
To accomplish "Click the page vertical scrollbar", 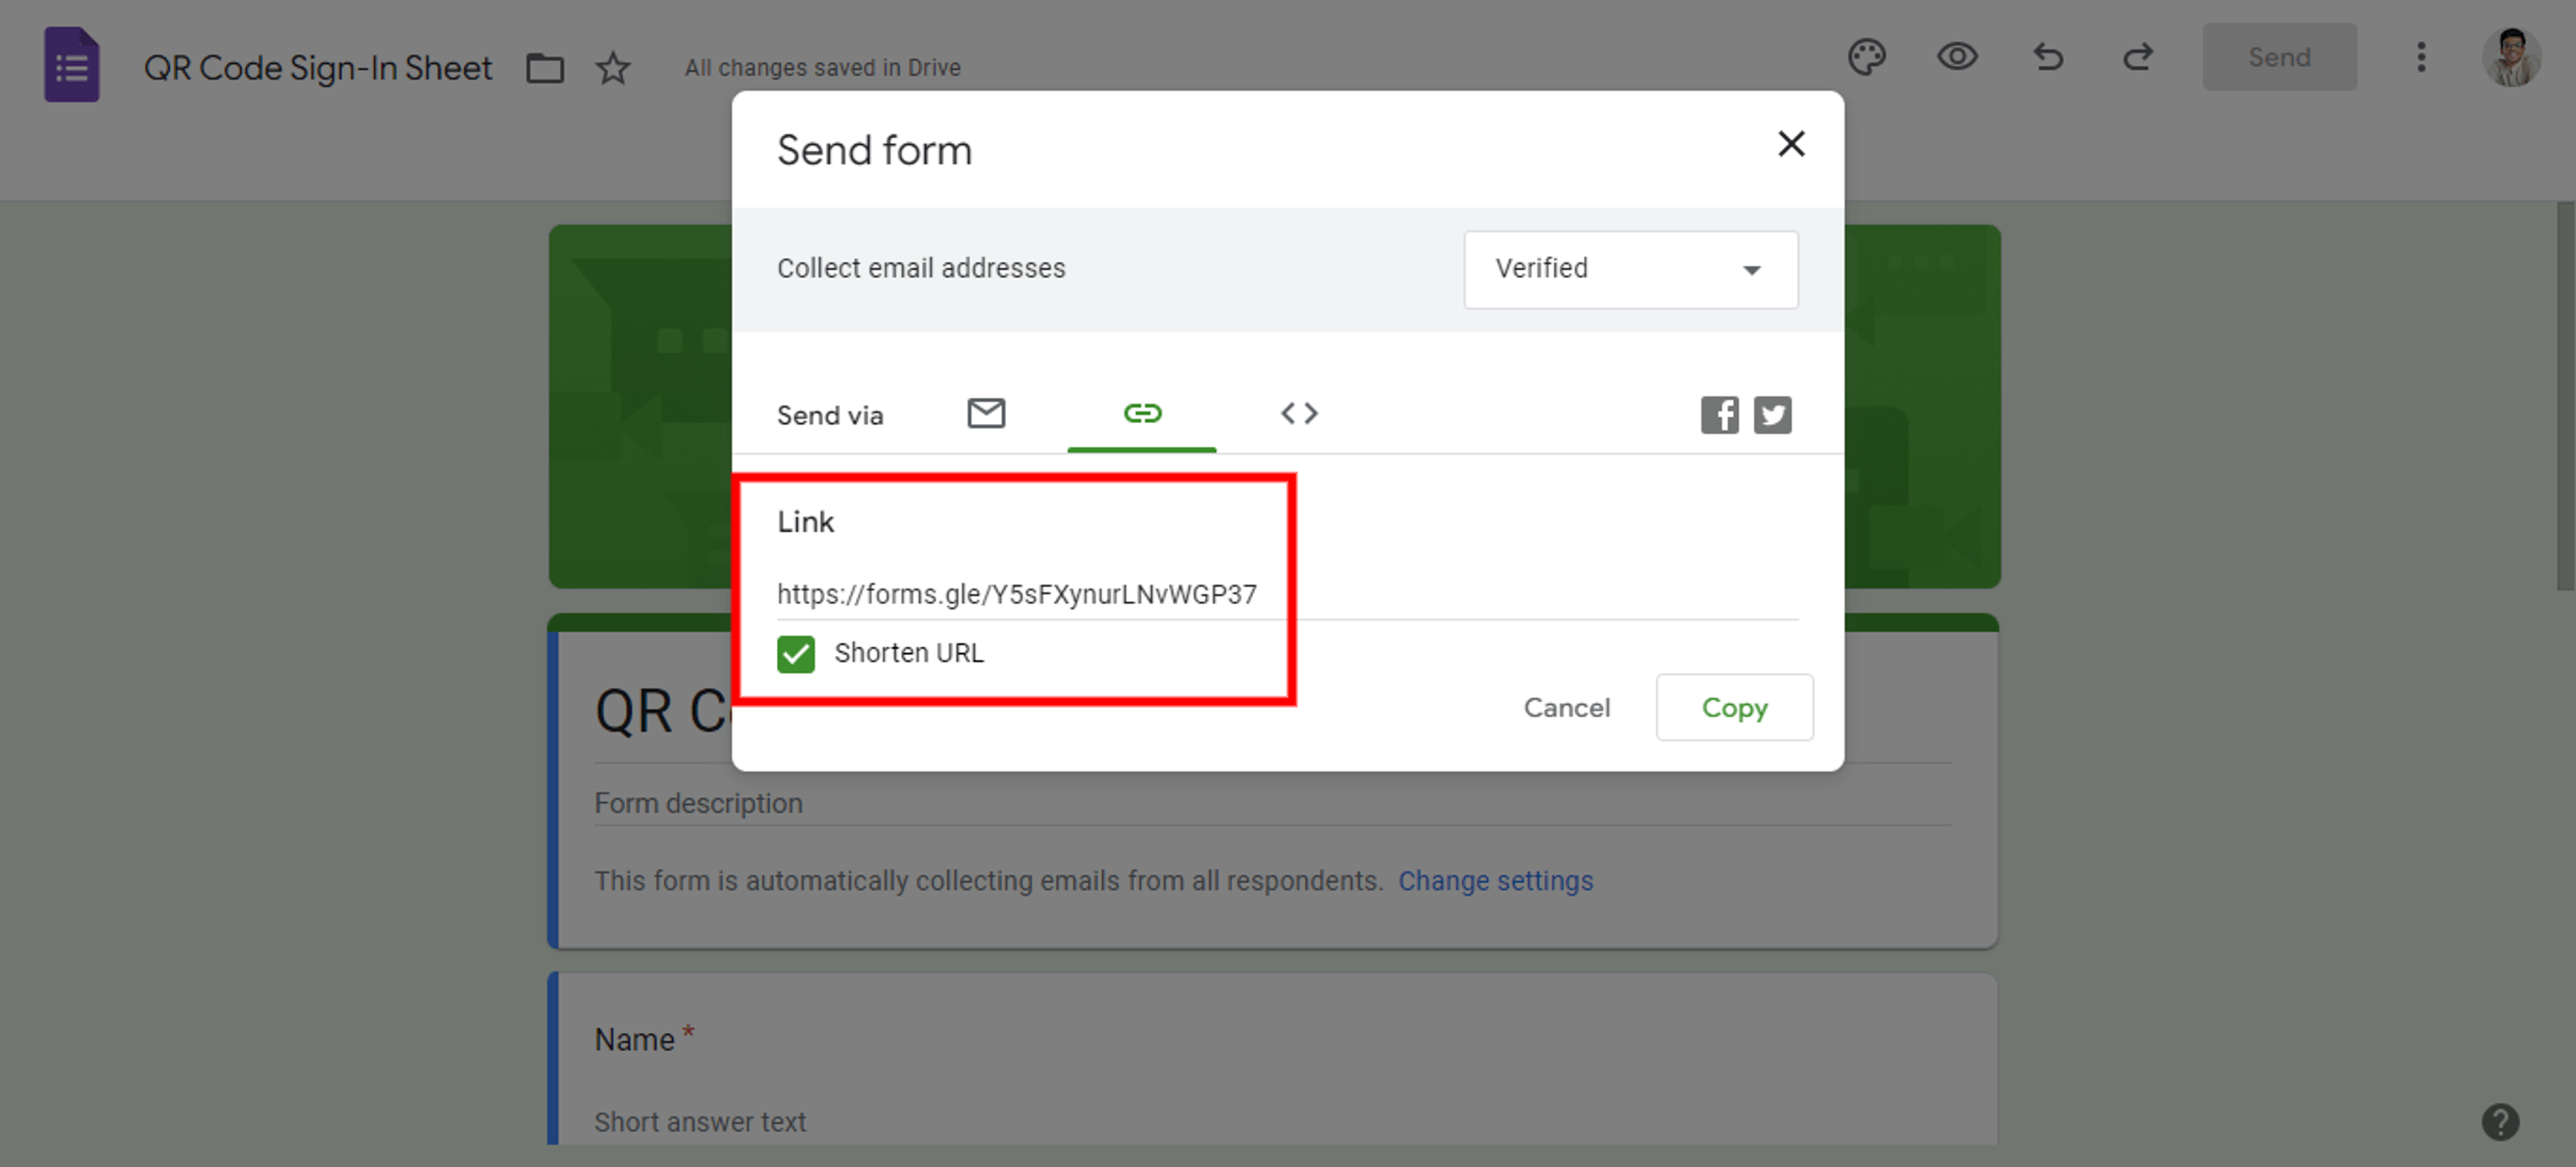I will click(x=2566, y=395).
